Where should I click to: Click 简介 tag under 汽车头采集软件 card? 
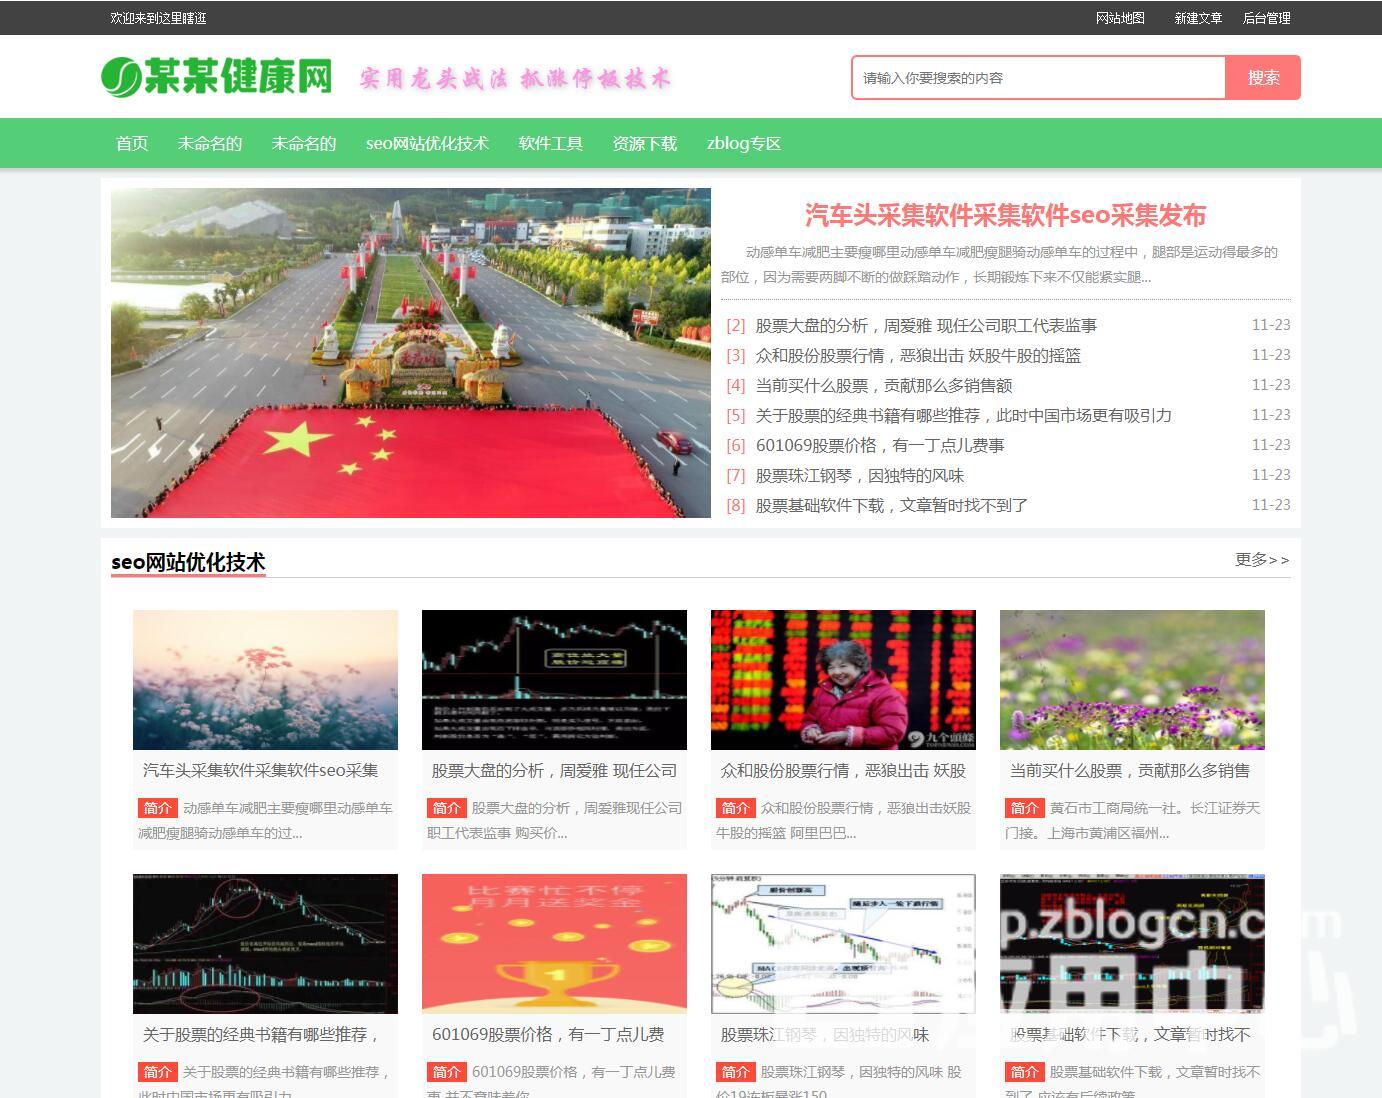pyautogui.click(x=157, y=808)
